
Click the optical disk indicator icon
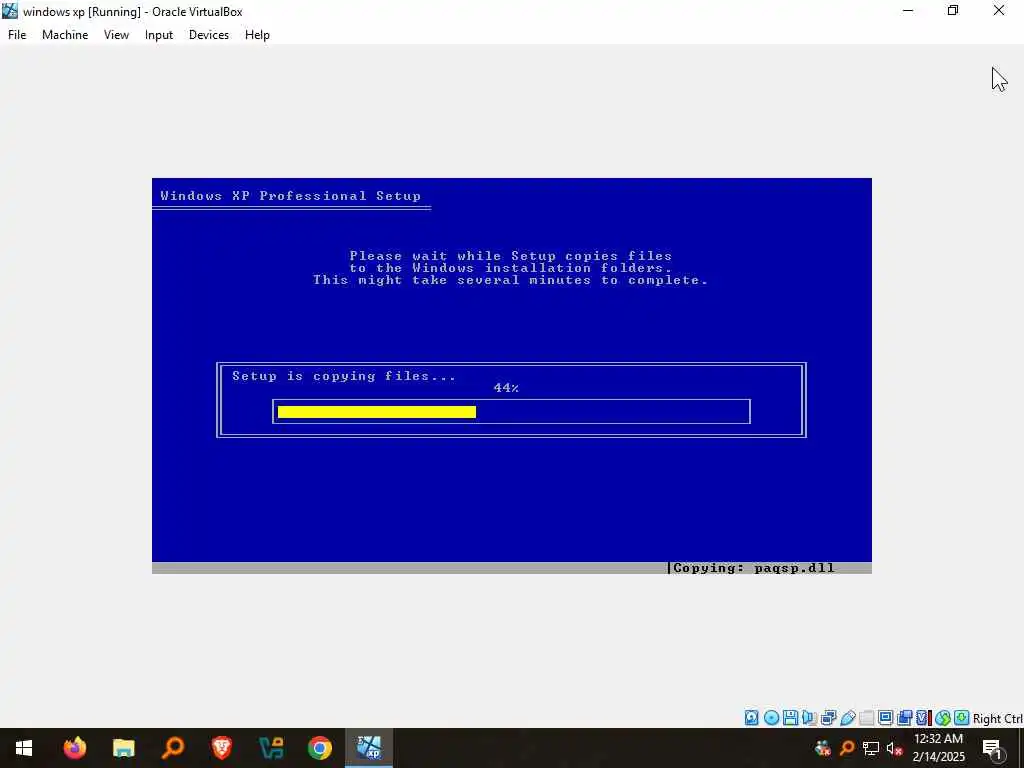(771, 718)
